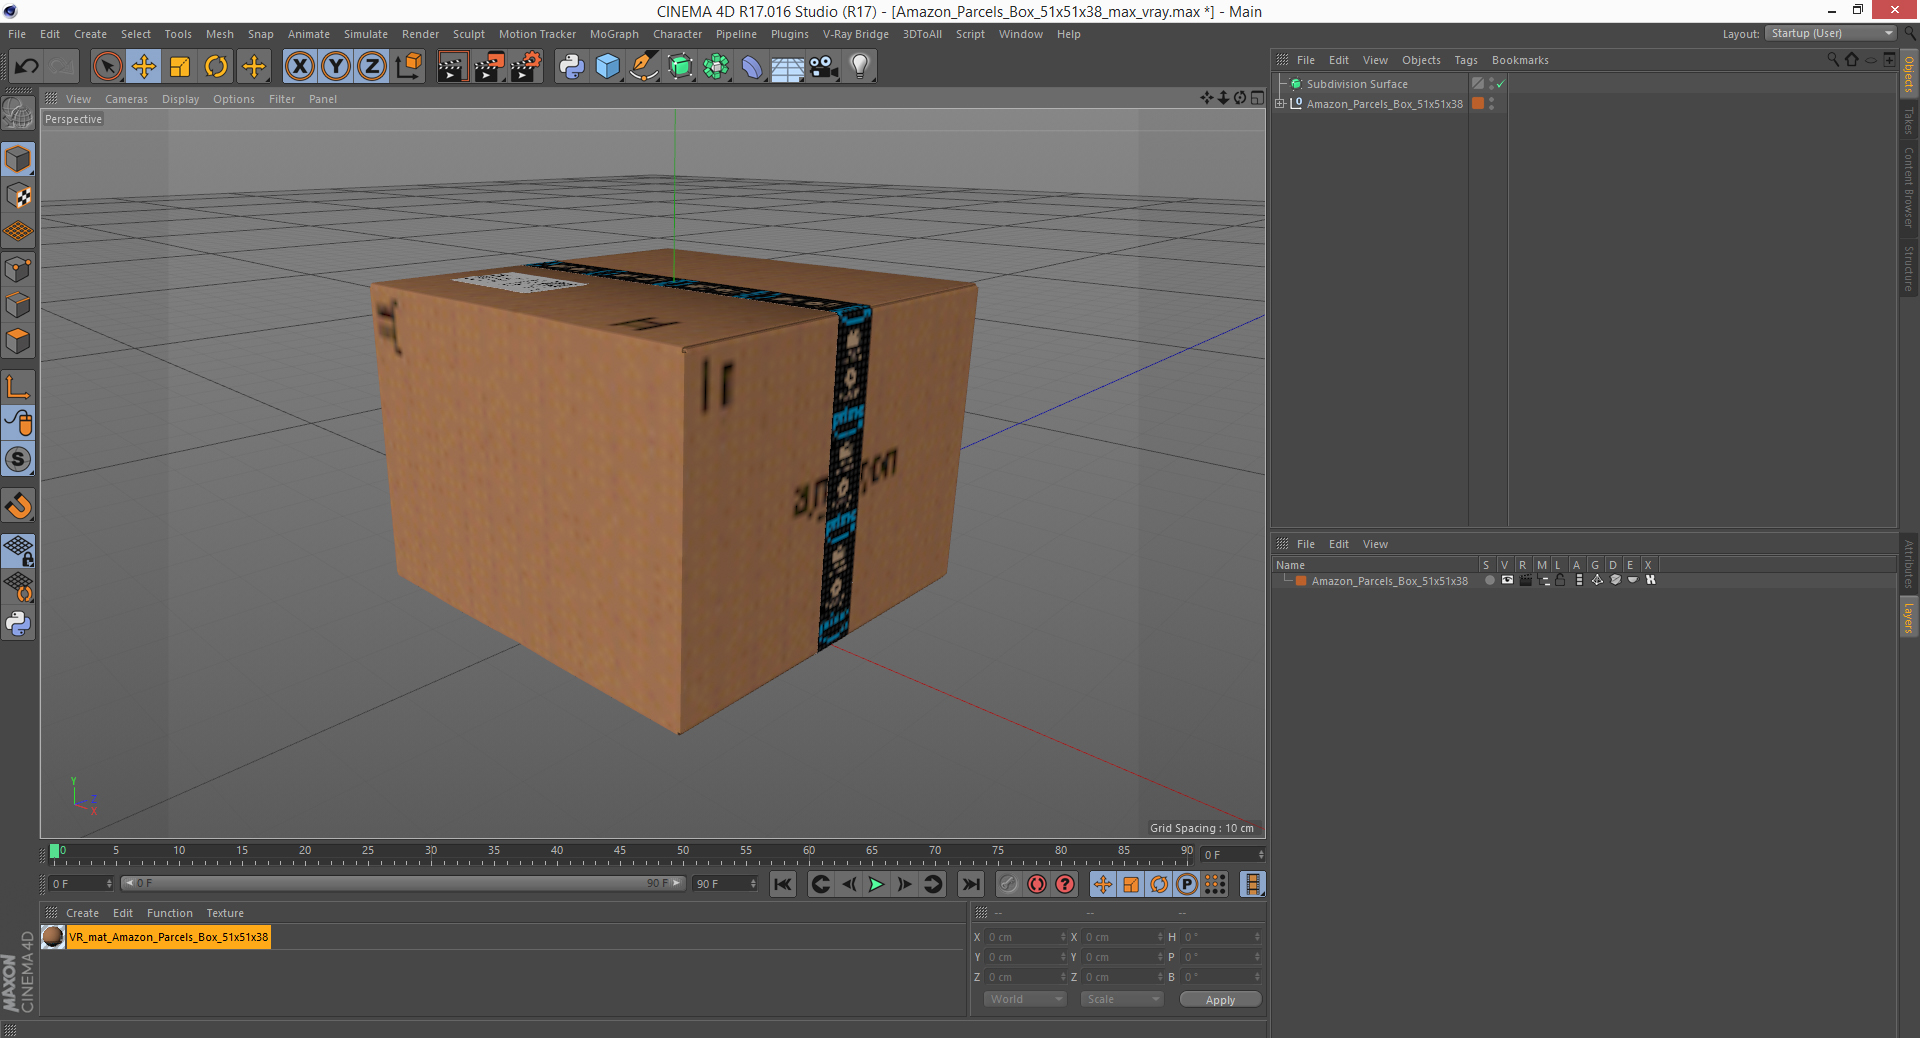Click the preview range slider bar
Screen dimensions: 1920x1038
(403, 883)
